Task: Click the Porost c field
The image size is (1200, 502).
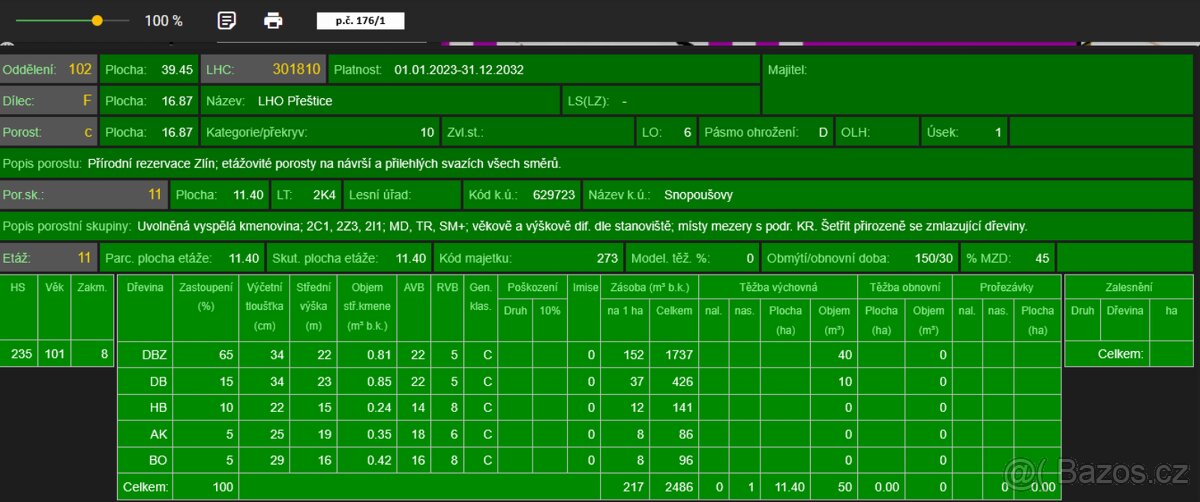Action: pyautogui.click(x=49, y=132)
